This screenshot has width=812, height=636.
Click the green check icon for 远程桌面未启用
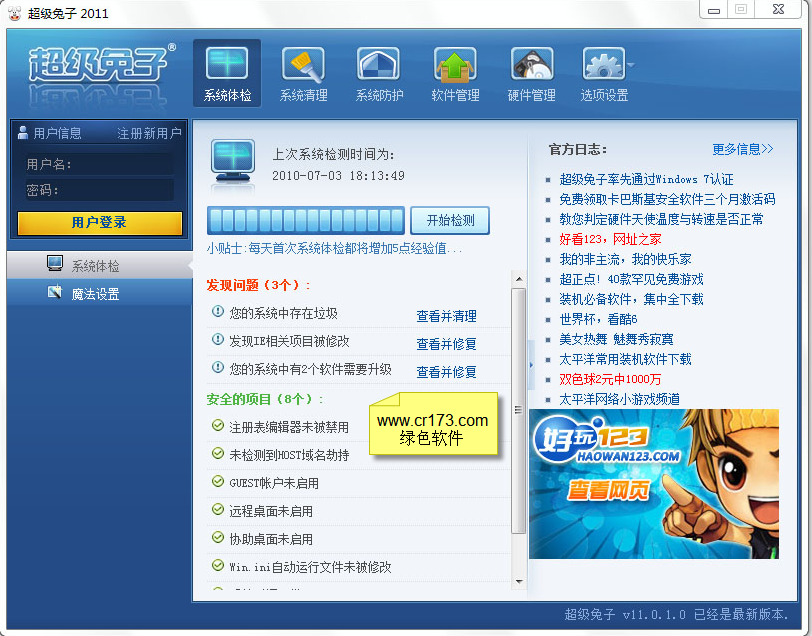(218, 509)
